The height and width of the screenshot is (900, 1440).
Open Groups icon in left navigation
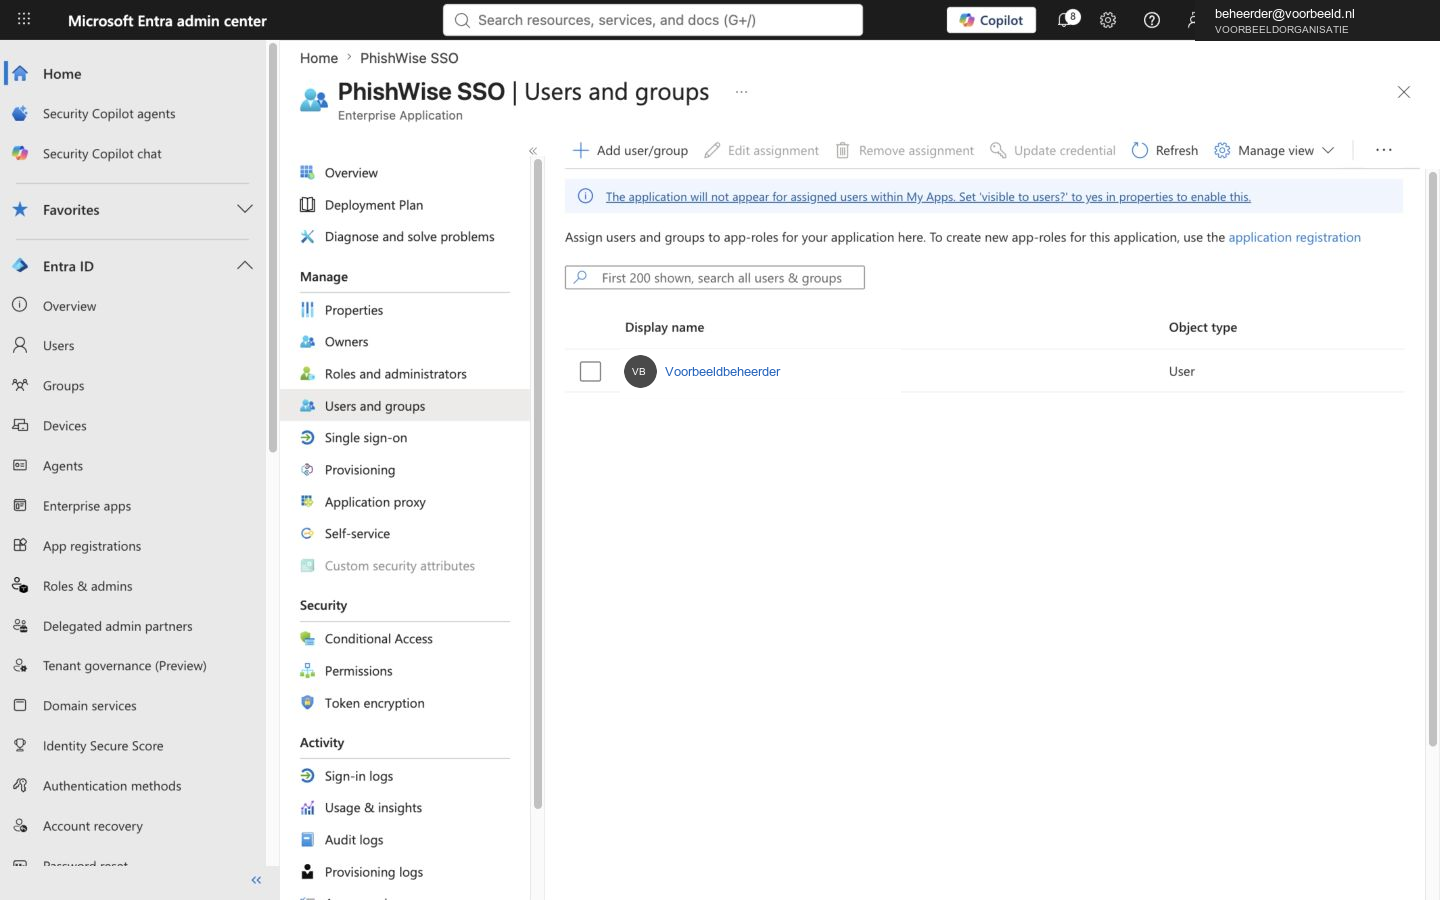[x=20, y=385]
